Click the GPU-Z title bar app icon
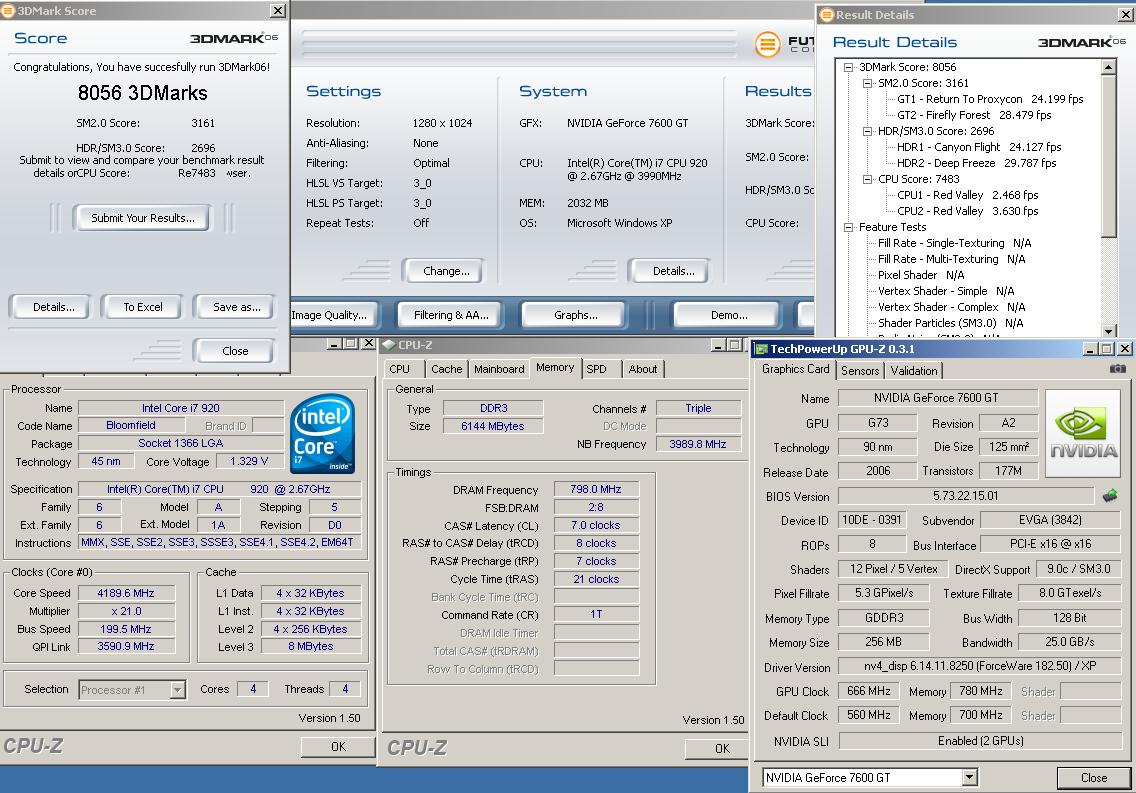The height and width of the screenshot is (793, 1136). click(x=761, y=349)
